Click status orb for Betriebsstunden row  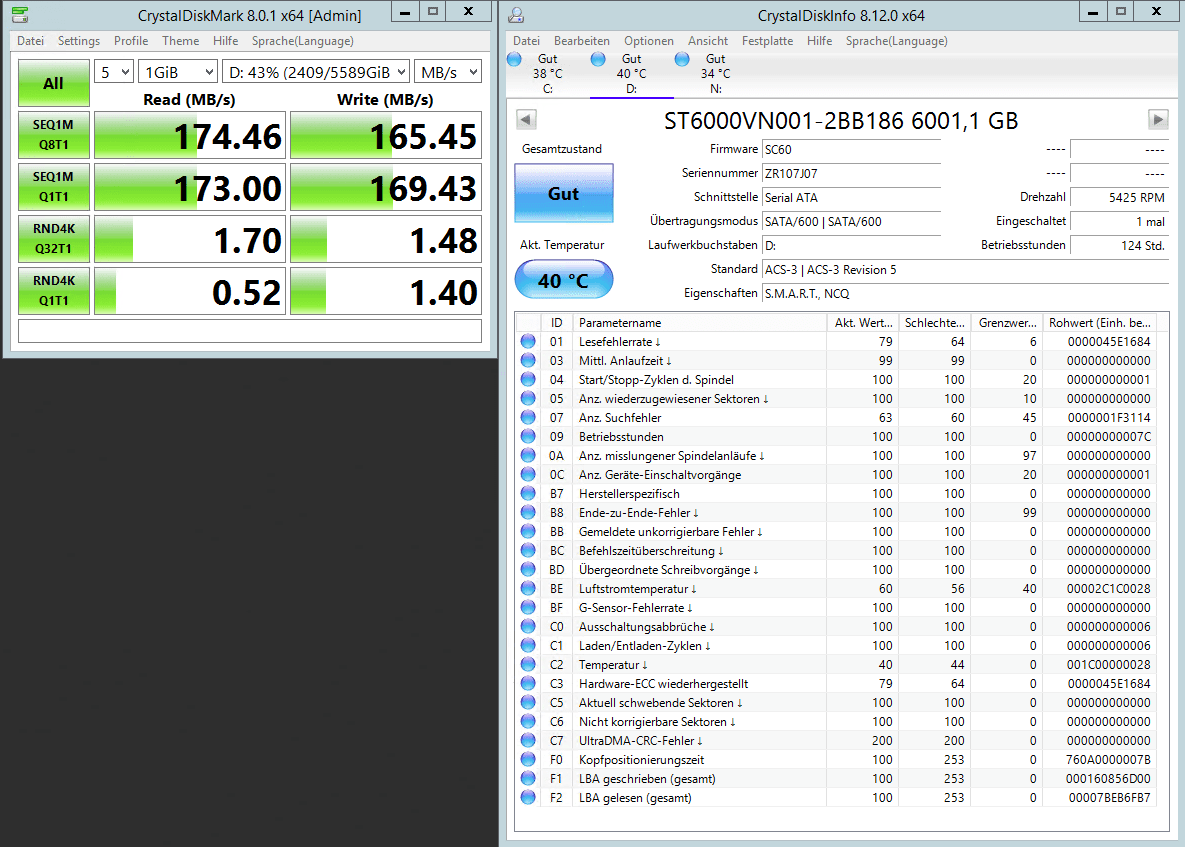pyautogui.click(x=528, y=437)
